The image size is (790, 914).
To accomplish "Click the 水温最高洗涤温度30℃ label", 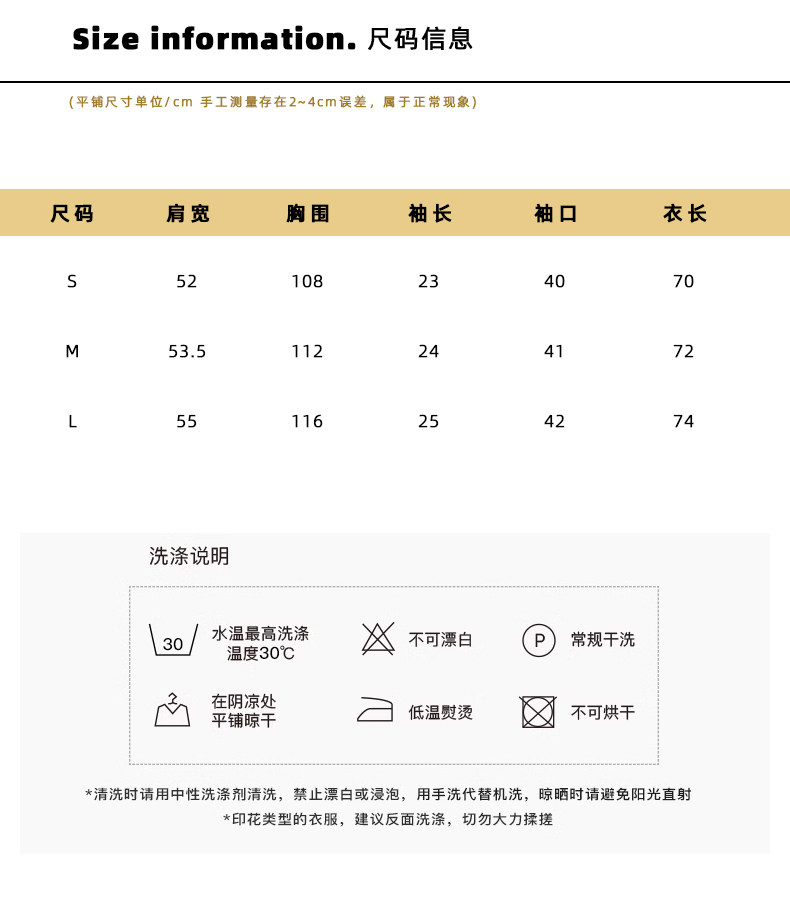I will (260, 644).
